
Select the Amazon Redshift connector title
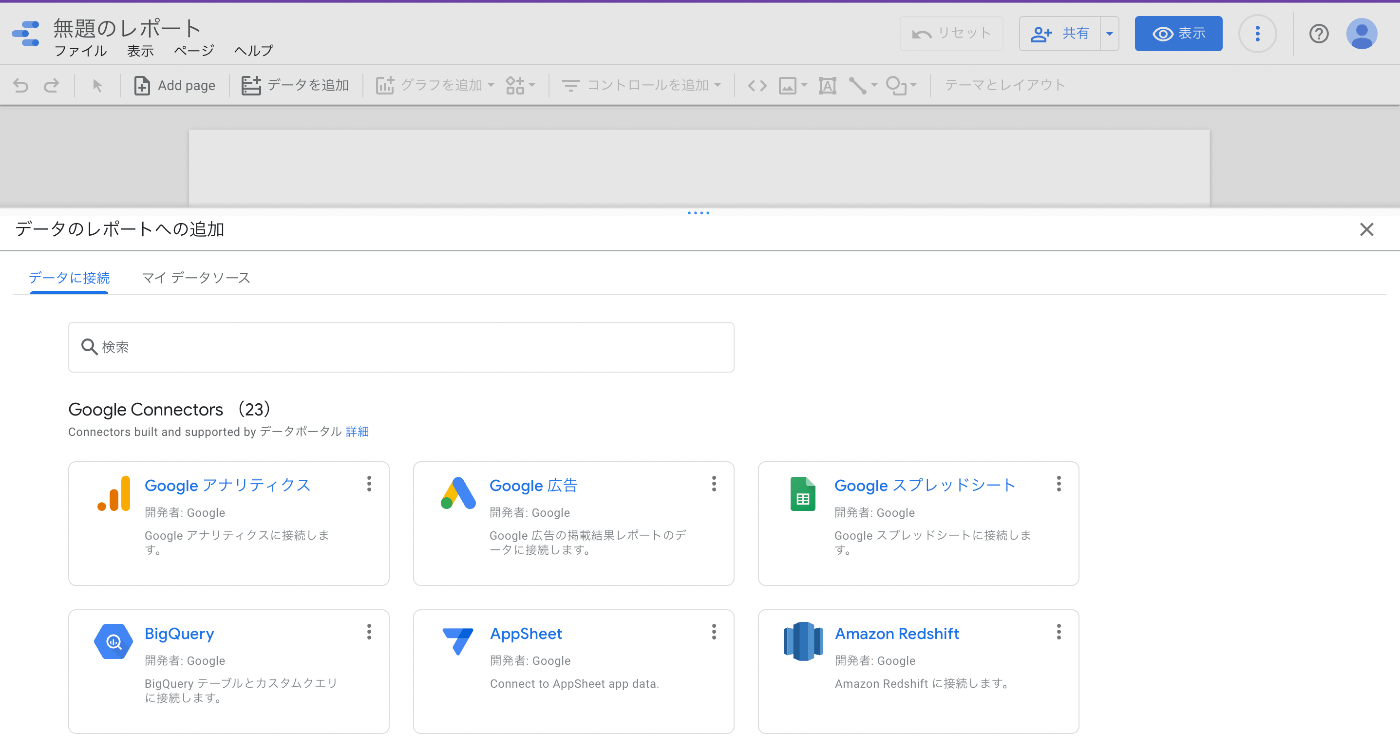pyautogui.click(x=897, y=634)
